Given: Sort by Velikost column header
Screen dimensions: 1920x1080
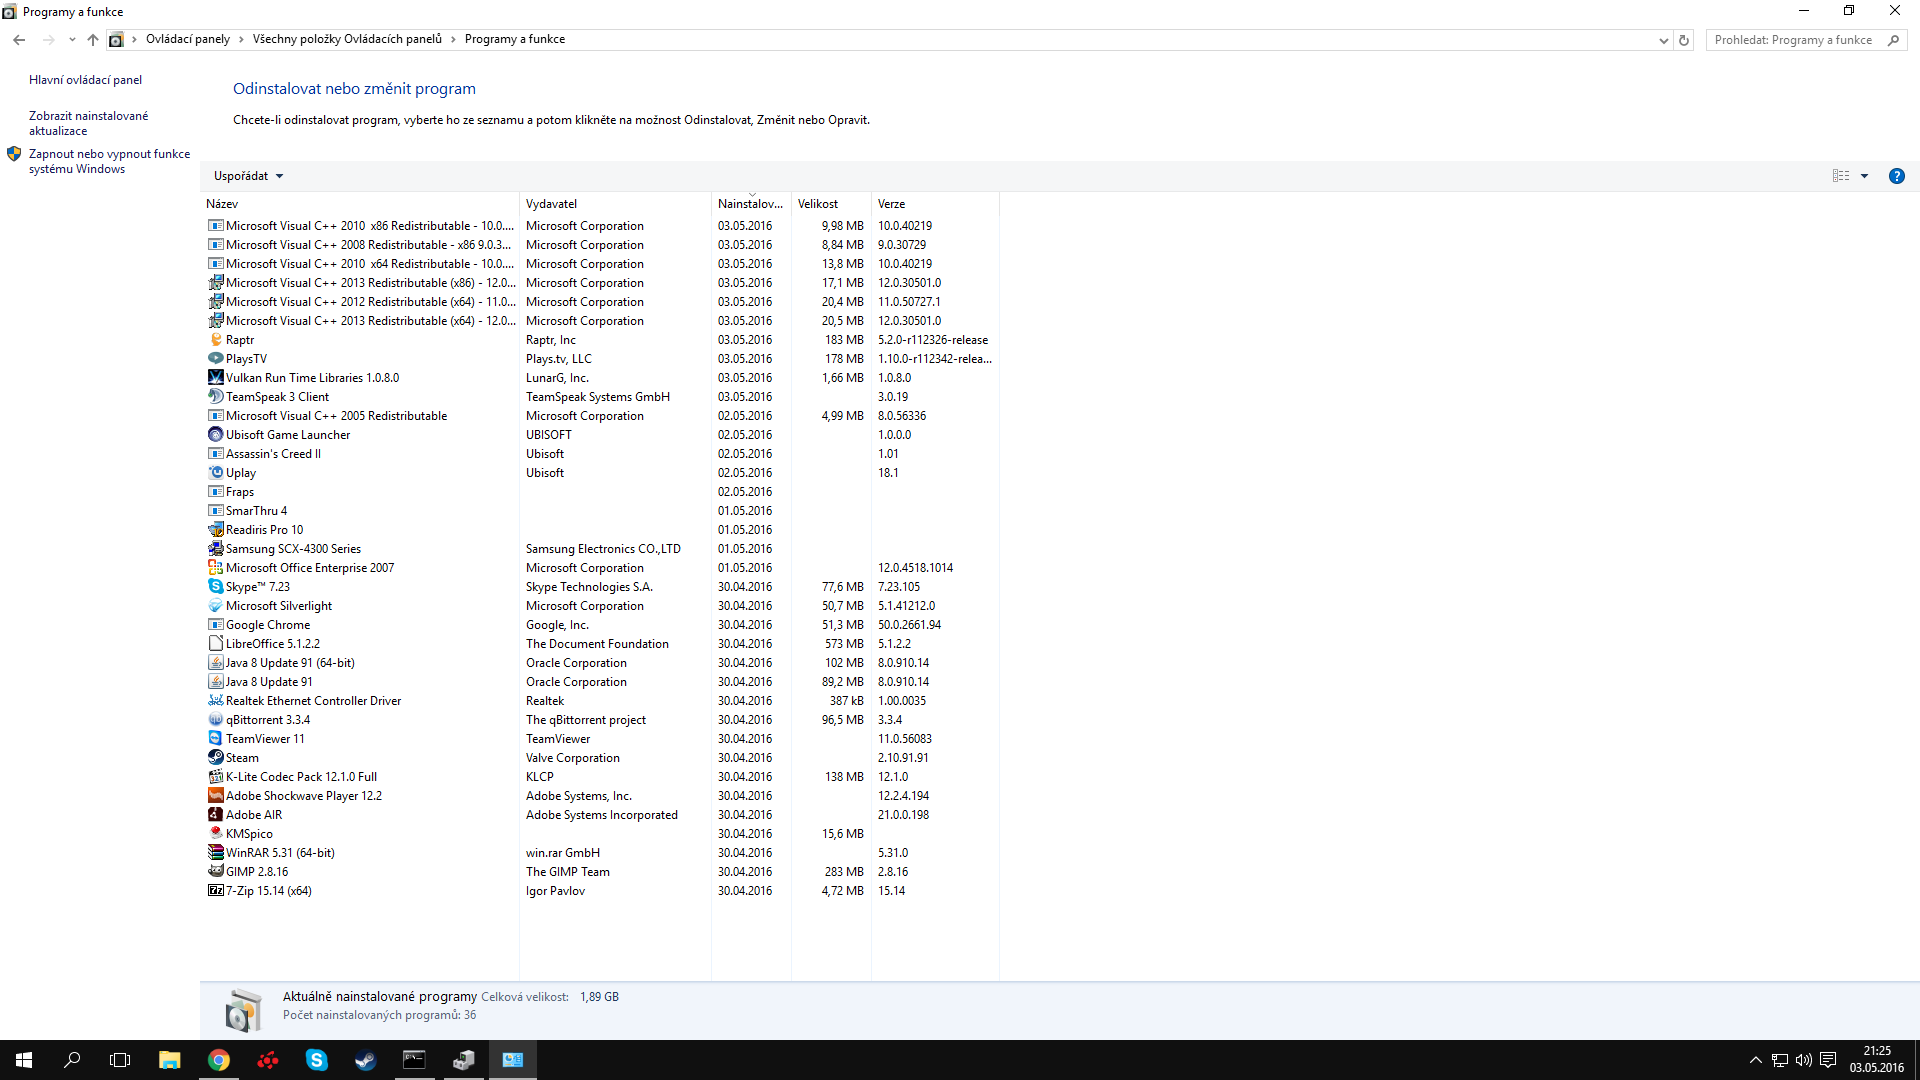Looking at the screenshot, I should pos(818,204).
